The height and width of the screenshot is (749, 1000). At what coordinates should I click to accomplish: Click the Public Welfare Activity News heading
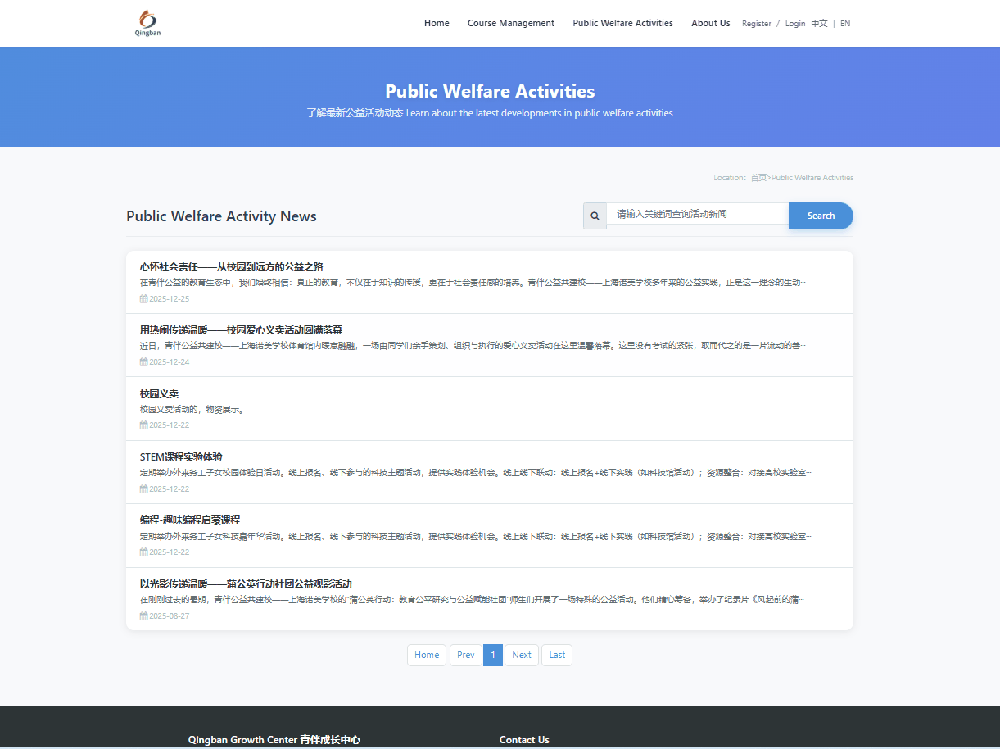tap(221, 216)
